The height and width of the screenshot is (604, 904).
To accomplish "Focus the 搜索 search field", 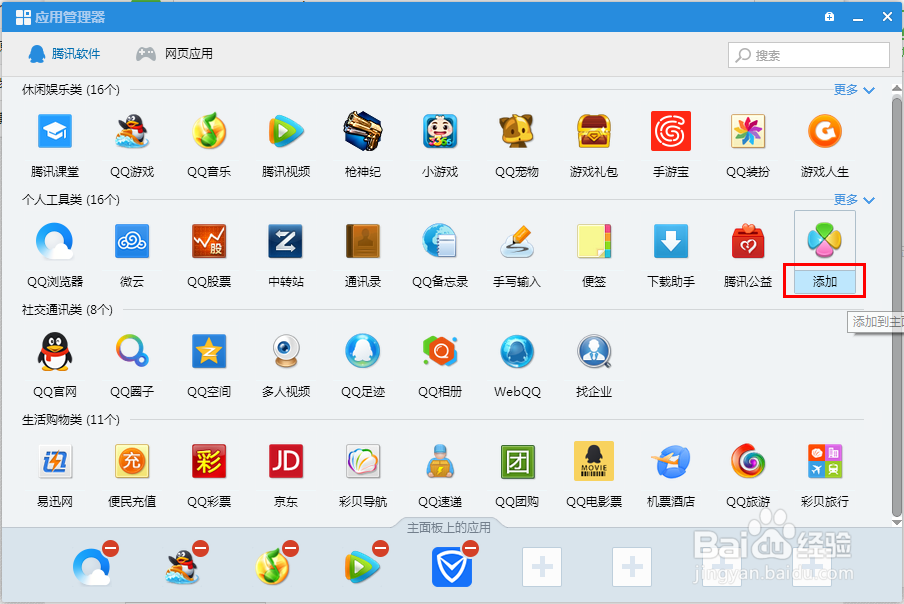I will (808, 55).
